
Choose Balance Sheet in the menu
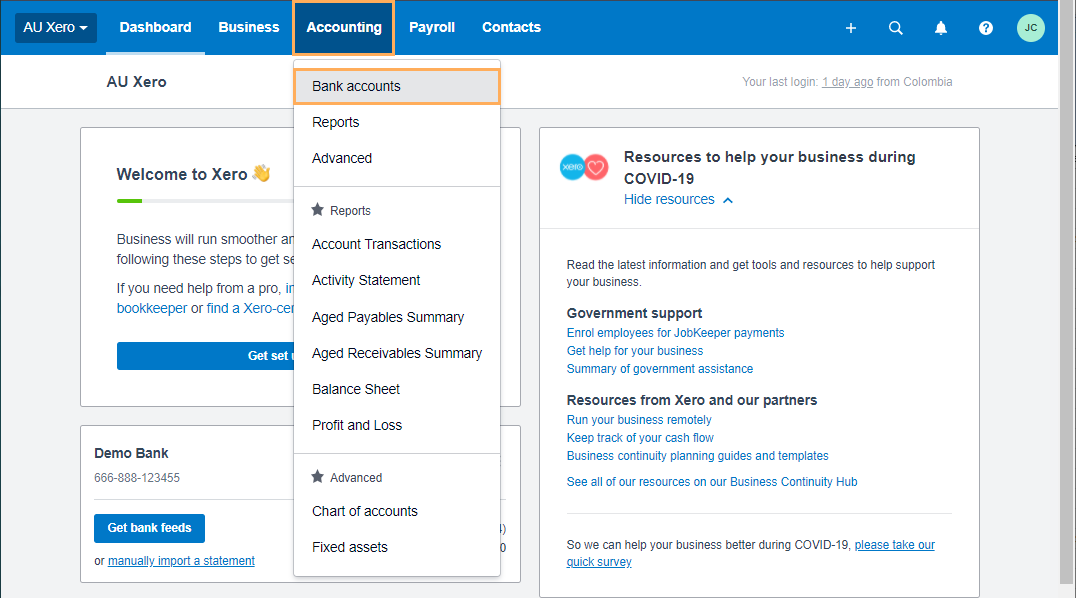point(356,389)
